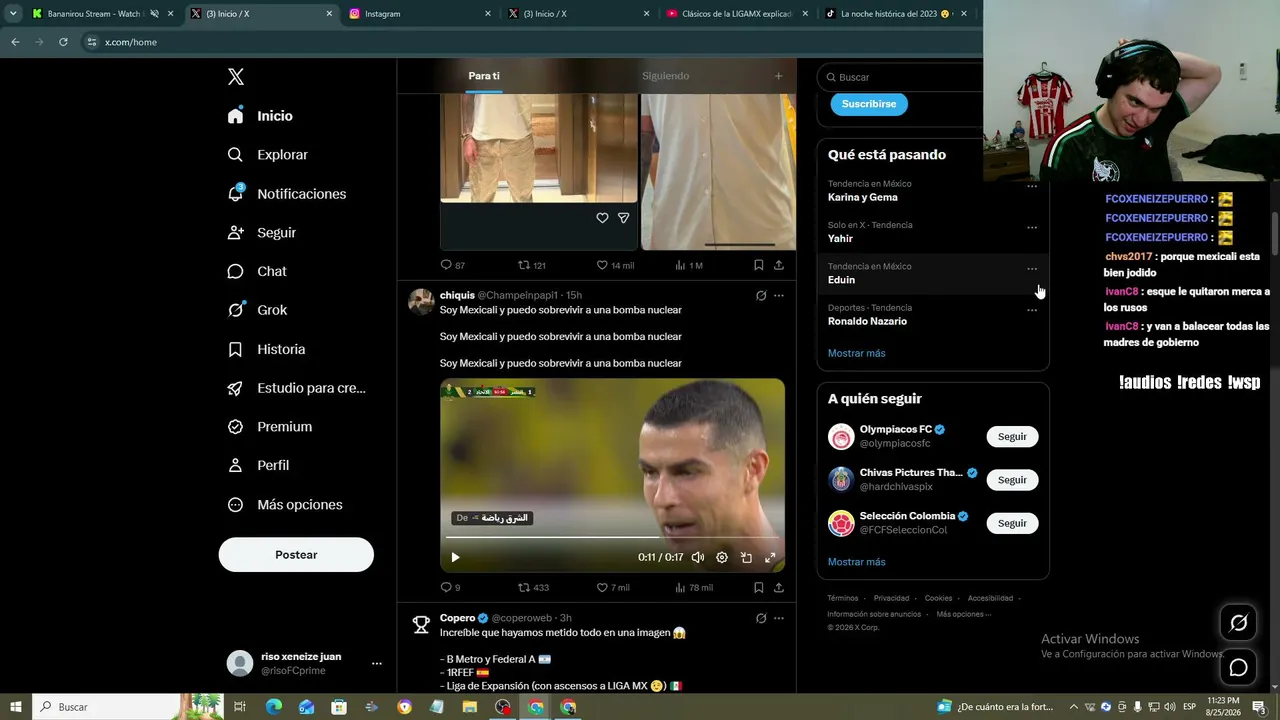This screenshot has height=720, width=1280.
Task: Launch Grok from the sidebar
Action: (257, 310)
